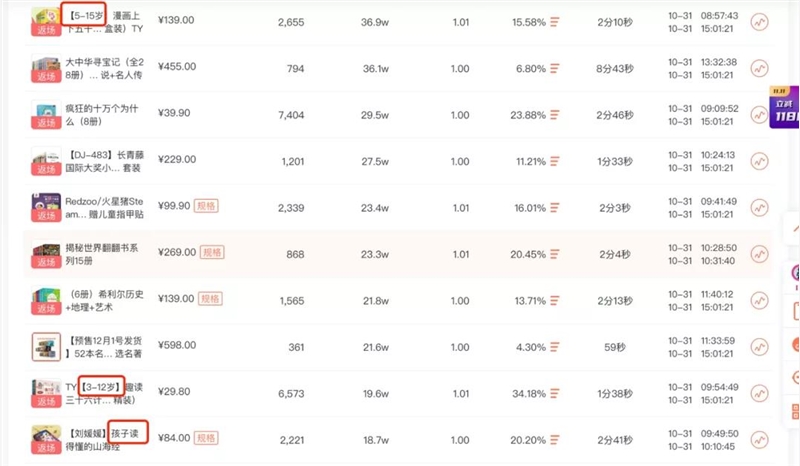Viewport: 800px width, 466px height.
Task: Open trend chart icon for 刘媛媛 山海经 row
Action: coord(759,440)
